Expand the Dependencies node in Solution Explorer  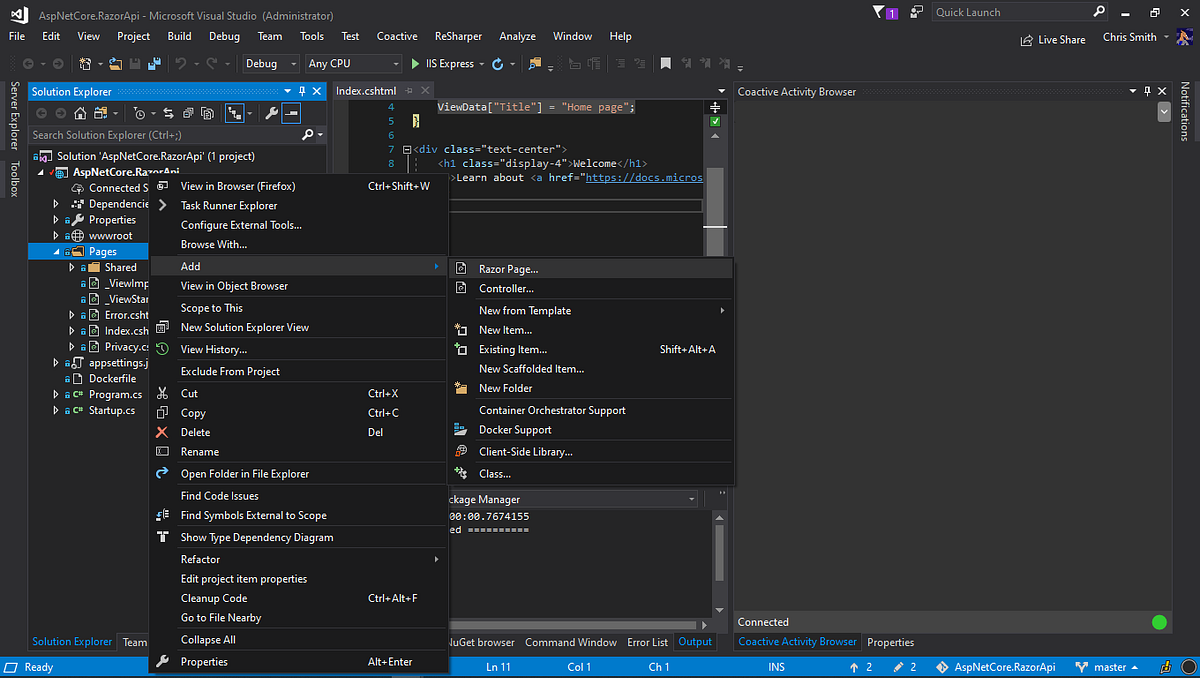tap(55, 203)
